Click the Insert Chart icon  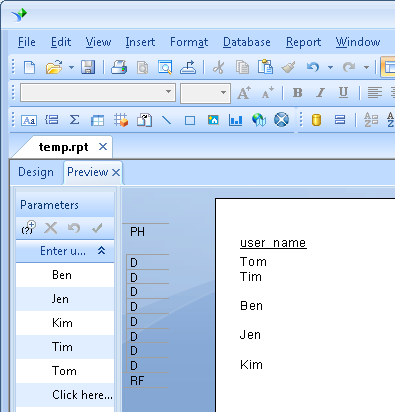pyautogui.click(x=236, y=120)
